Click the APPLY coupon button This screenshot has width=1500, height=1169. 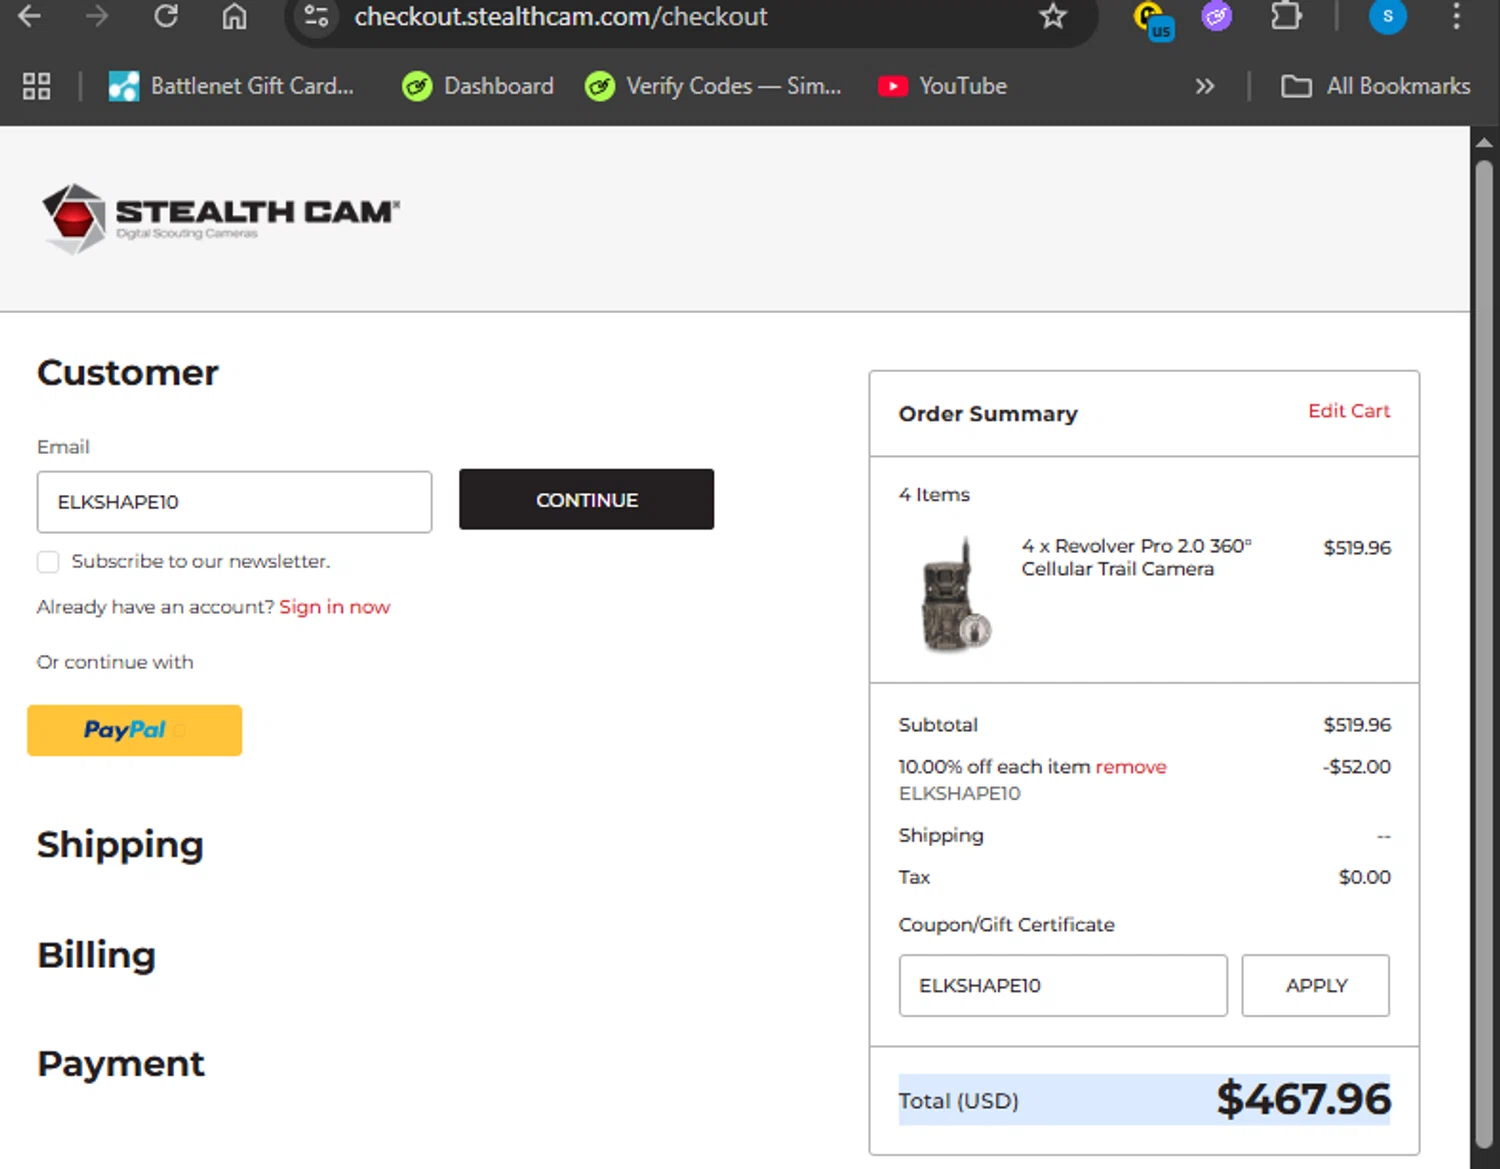point(1316,985)
